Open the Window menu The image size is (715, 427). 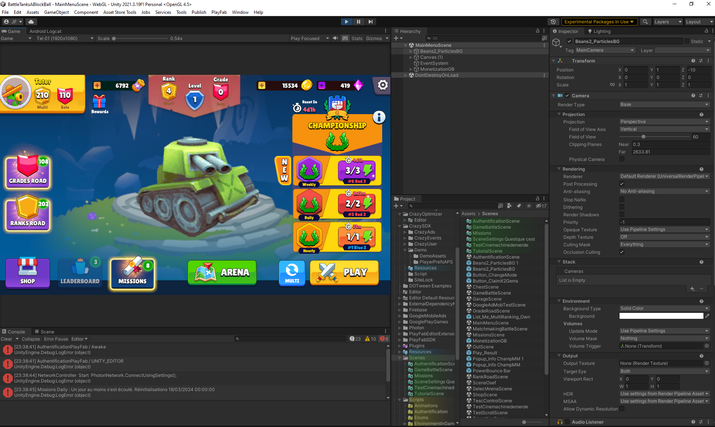pyautogui.click(x=240, y=12)
